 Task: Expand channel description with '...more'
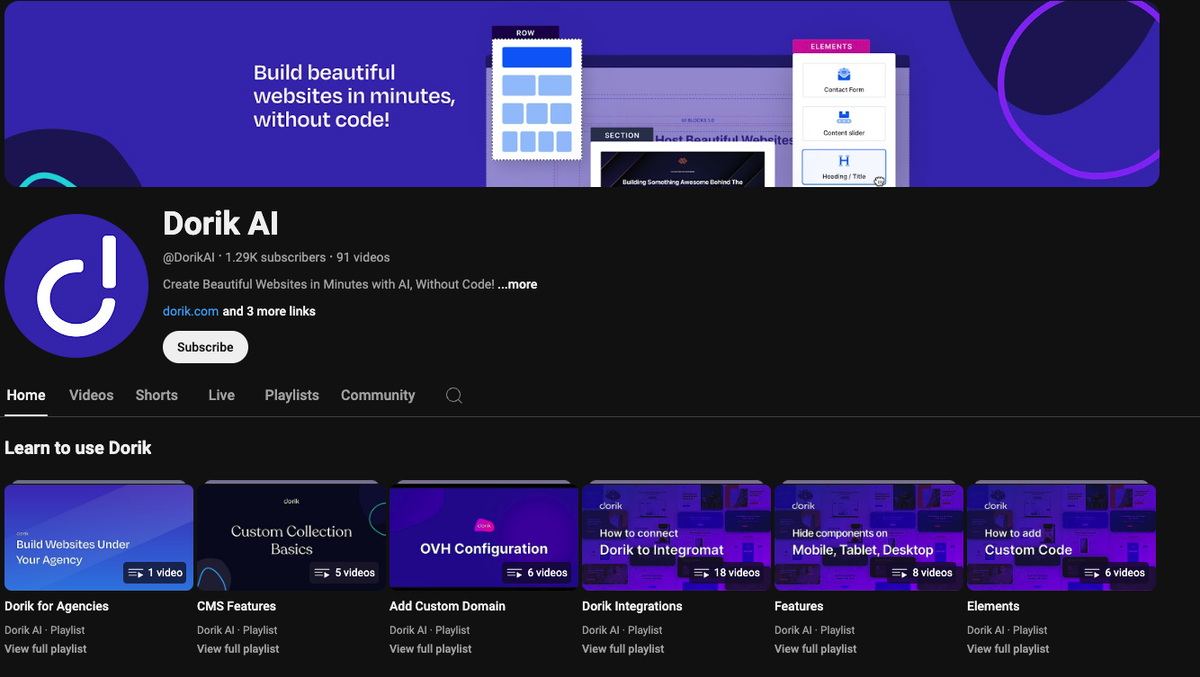point(517,285)
